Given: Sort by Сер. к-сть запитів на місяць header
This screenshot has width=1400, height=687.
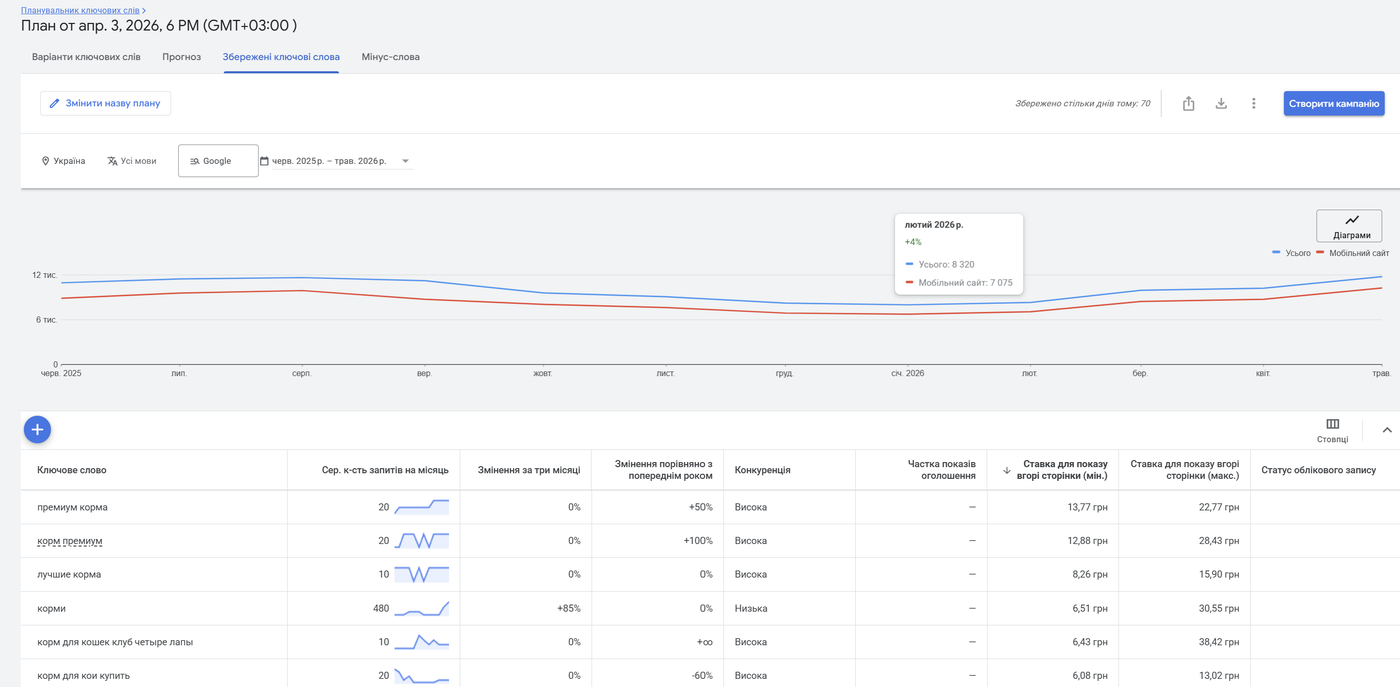Looking at the screenshot, I should 385,470.
